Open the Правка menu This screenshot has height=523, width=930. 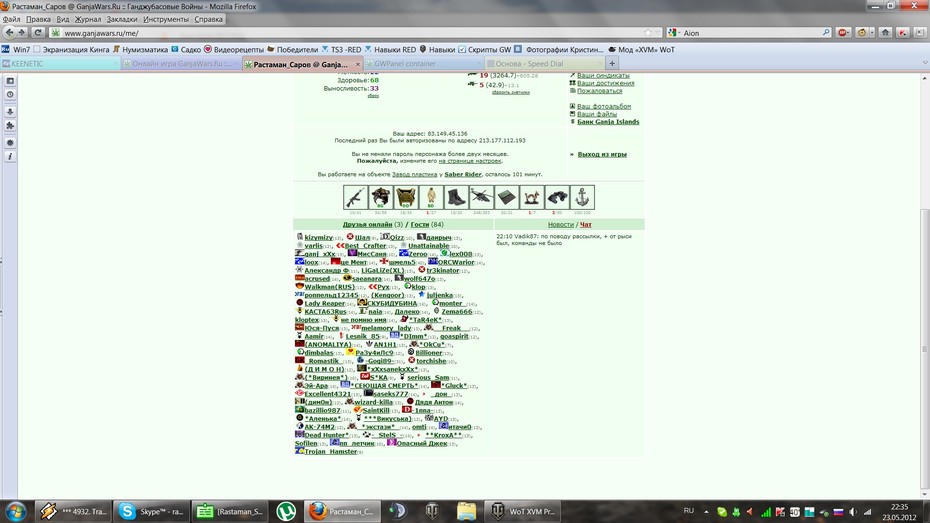coord(38,19)
